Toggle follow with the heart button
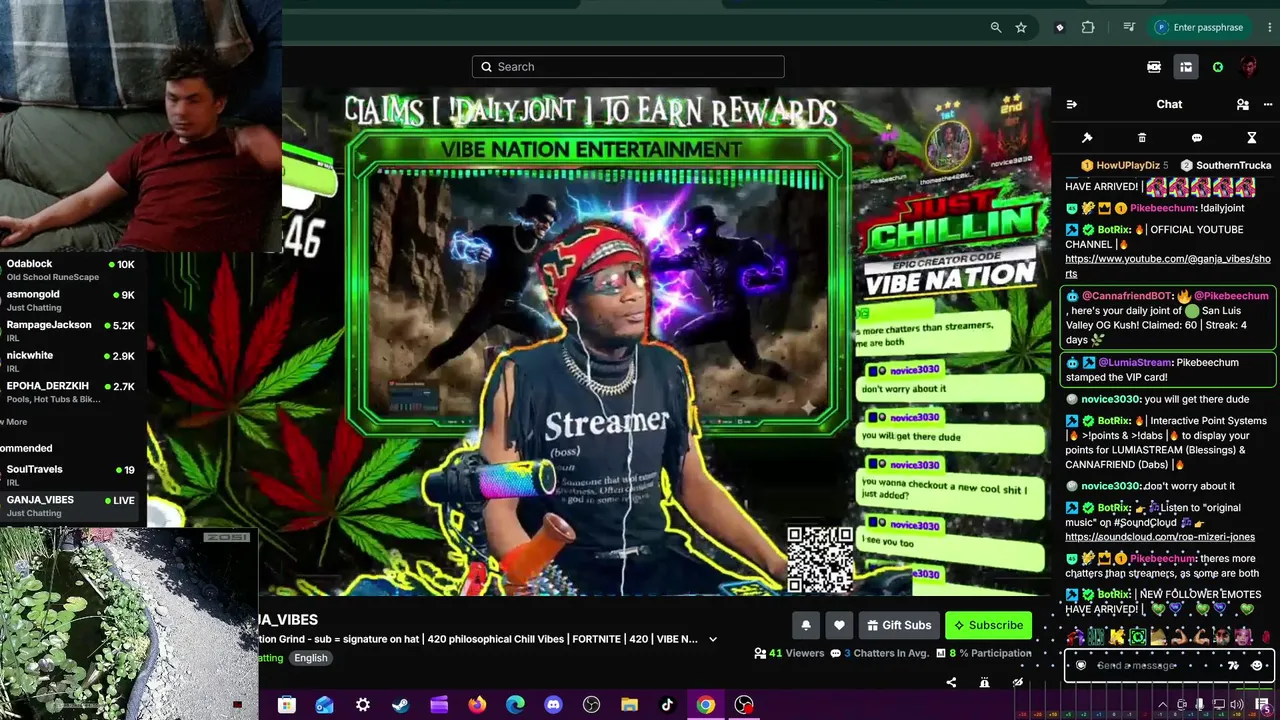 839,625
